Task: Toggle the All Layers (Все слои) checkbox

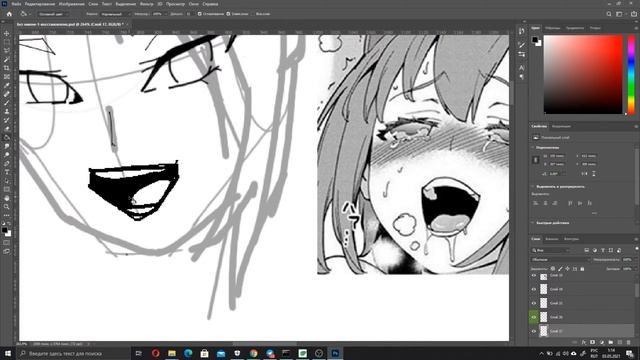Action: click(x=253, y=13)
